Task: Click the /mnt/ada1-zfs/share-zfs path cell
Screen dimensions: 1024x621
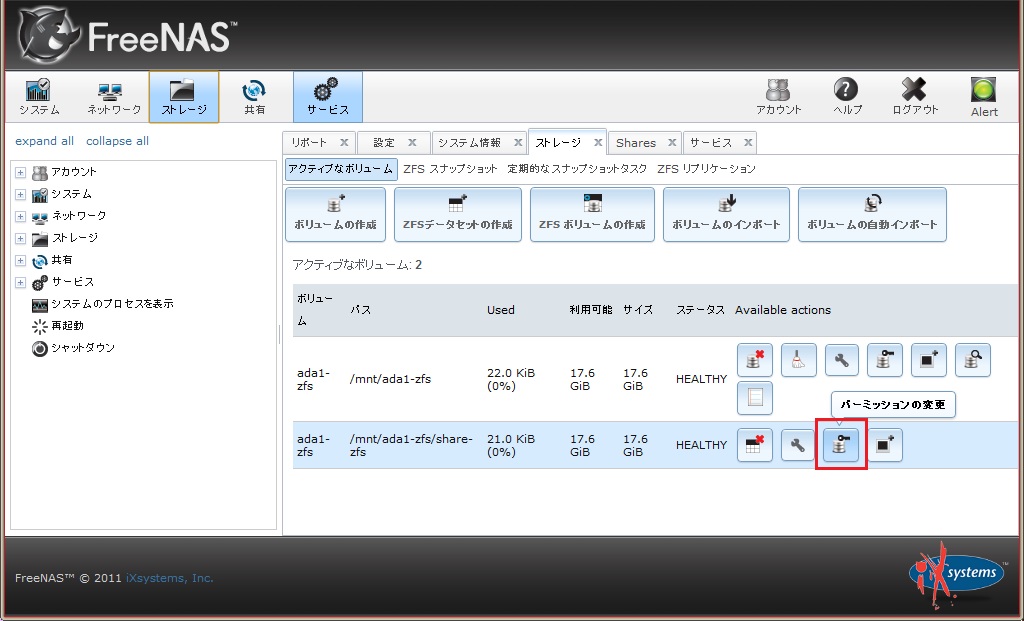Action: 411,445
